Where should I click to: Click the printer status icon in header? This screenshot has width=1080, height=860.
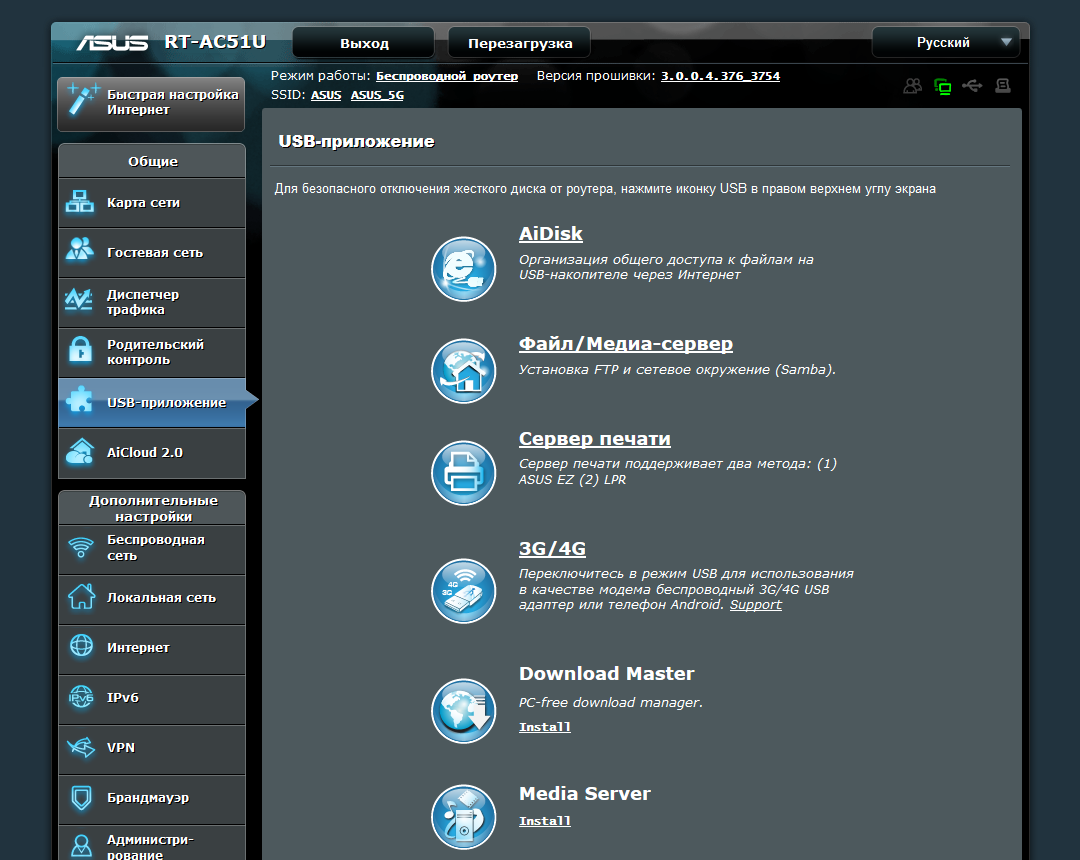[1003, 86]
